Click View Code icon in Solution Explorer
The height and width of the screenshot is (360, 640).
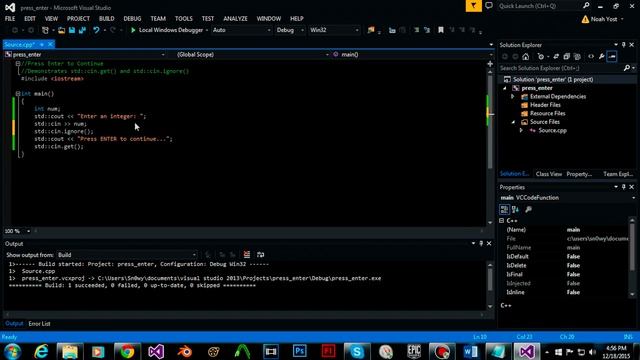(x=591, y=57)
